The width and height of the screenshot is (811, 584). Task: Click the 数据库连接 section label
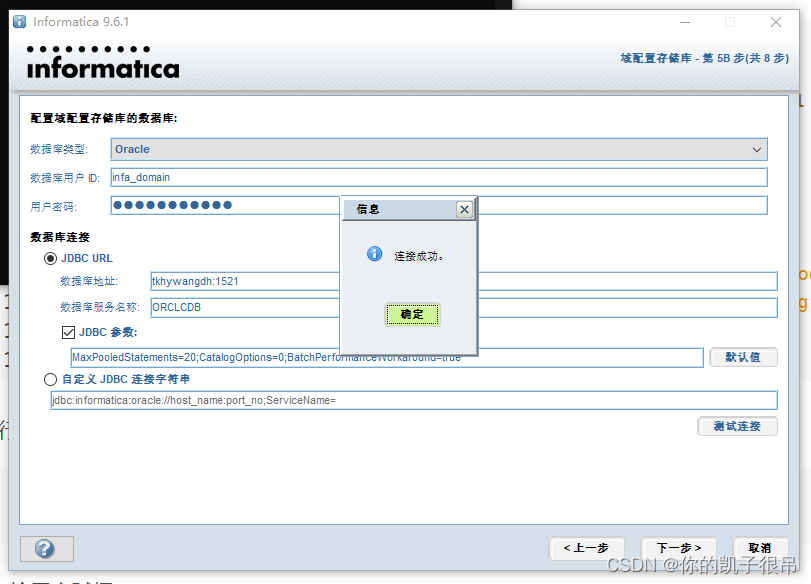[x=60, y=237]
